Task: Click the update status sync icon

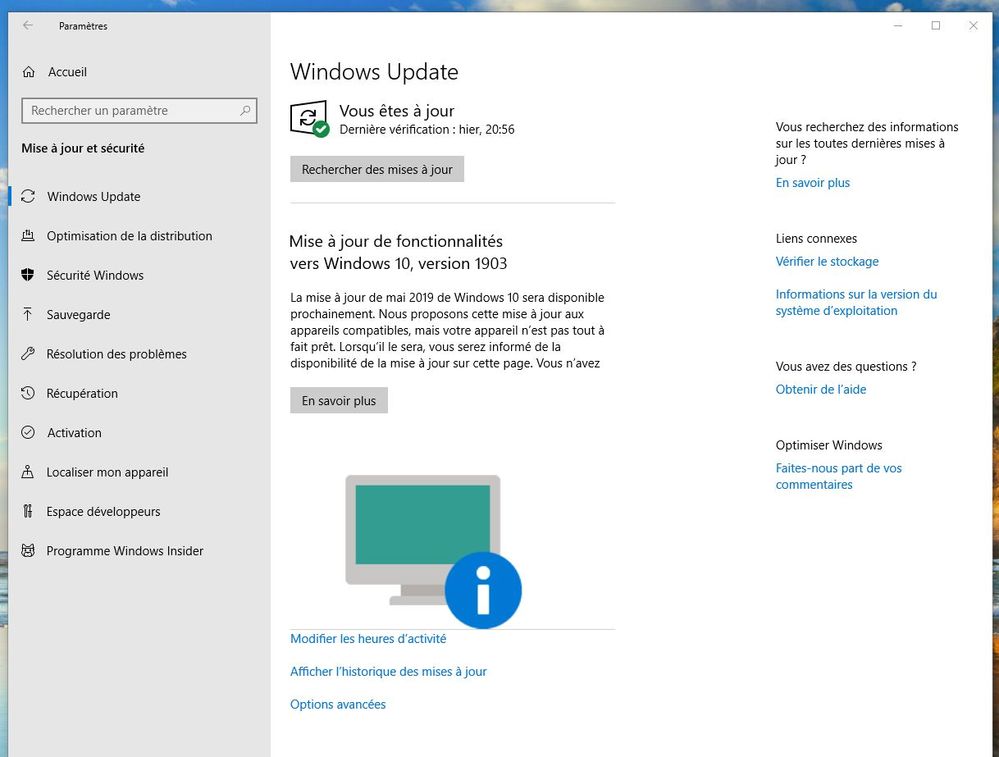Action: point(309,119)
